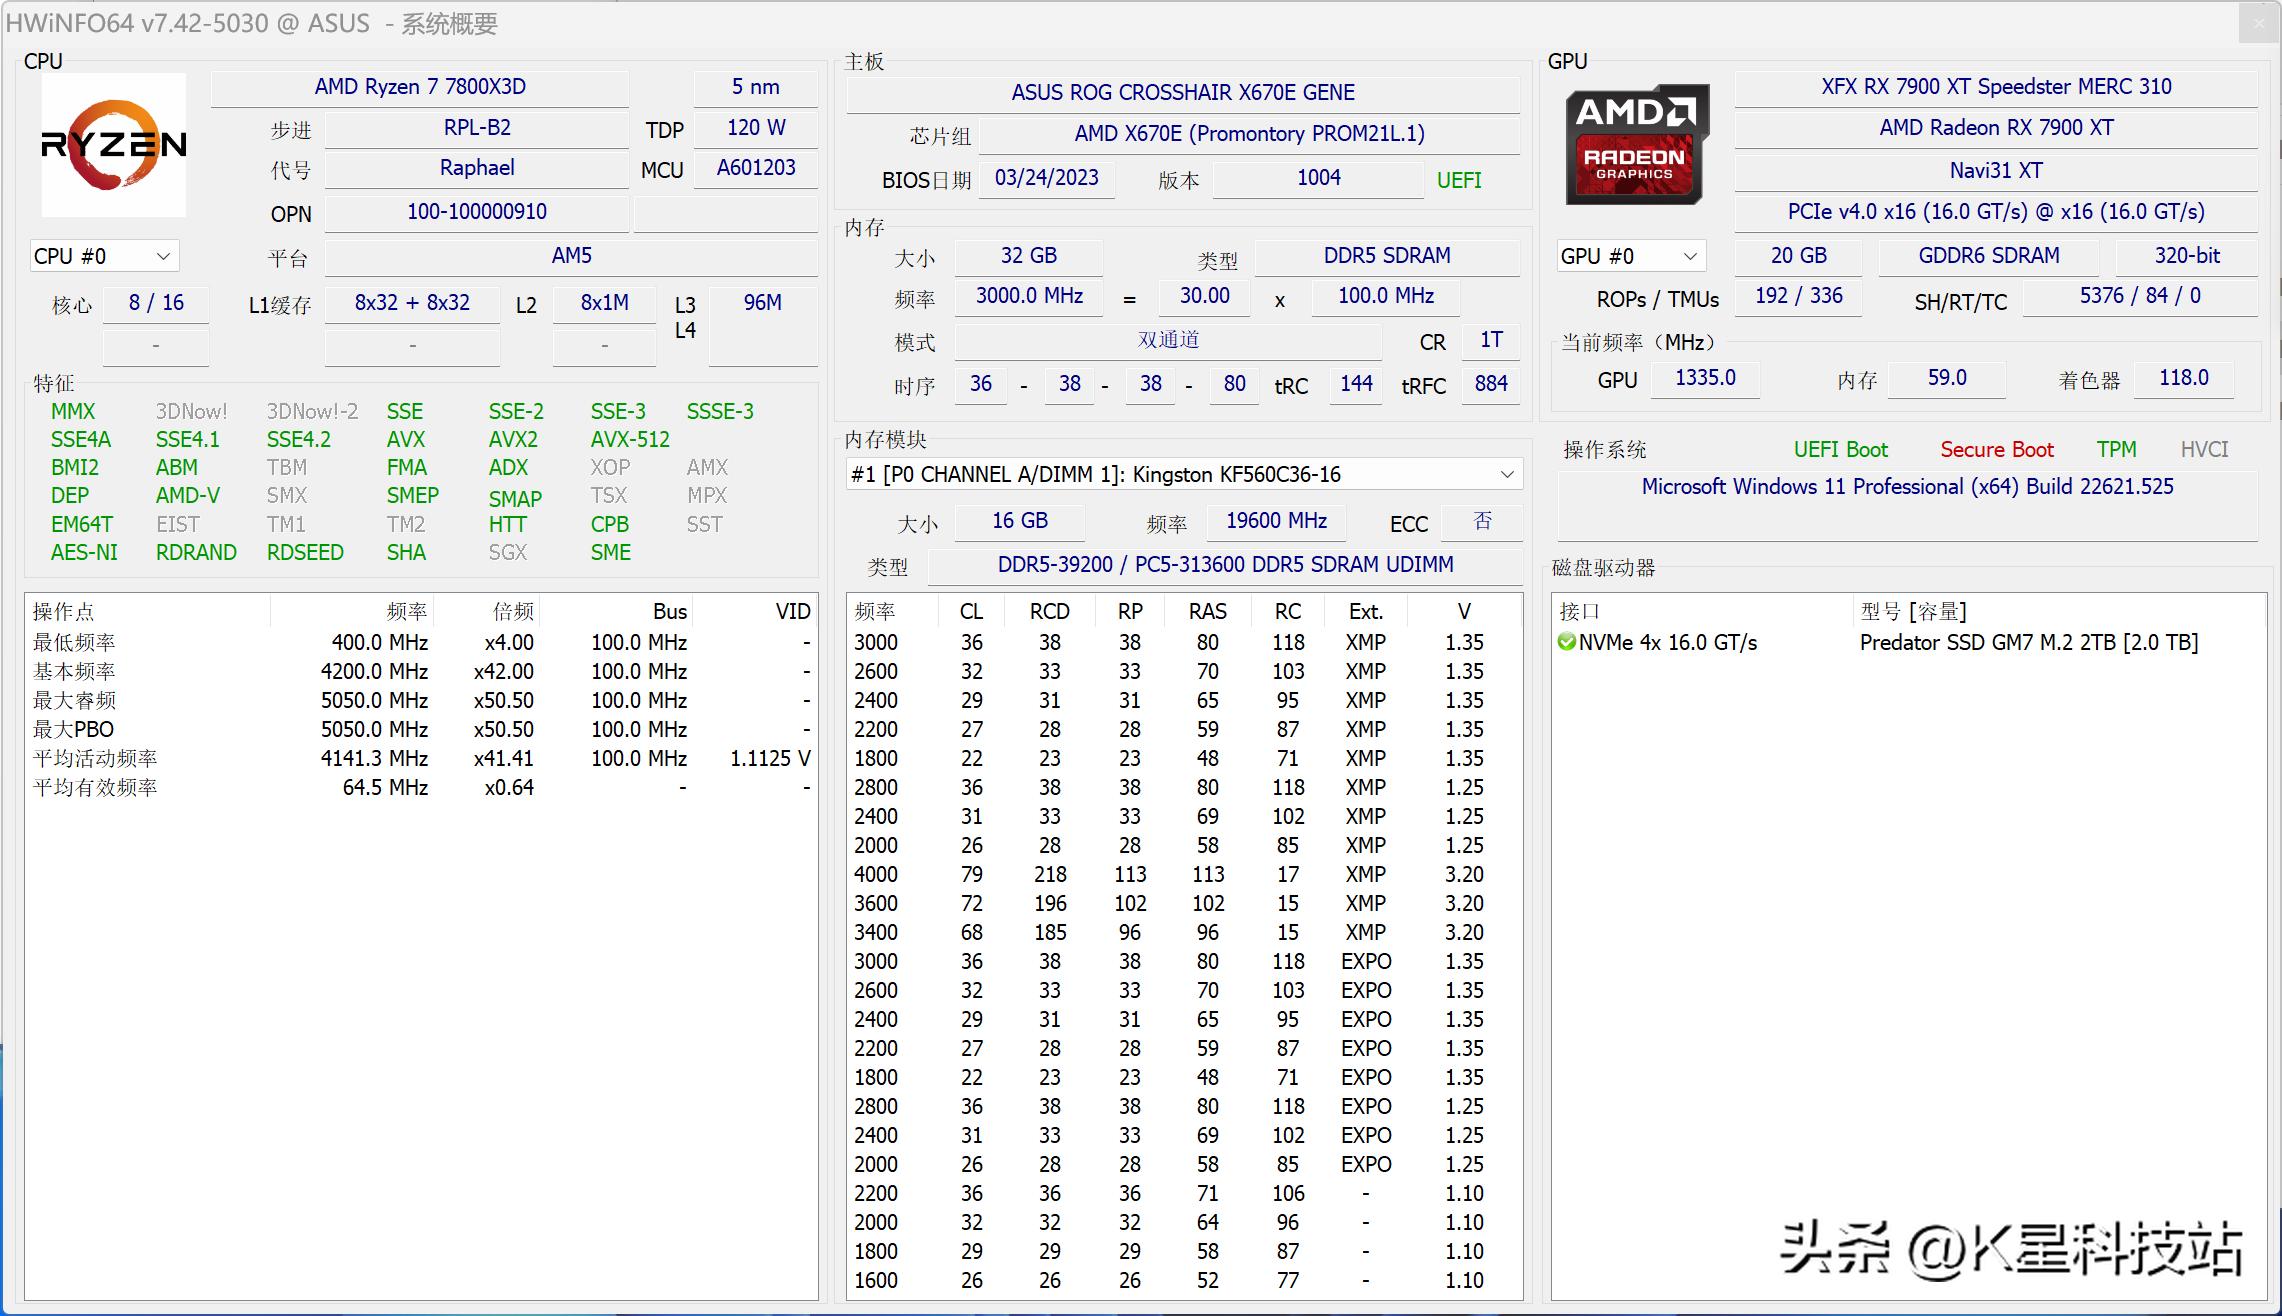Click the TPM status indicator

coord(2117,449)
